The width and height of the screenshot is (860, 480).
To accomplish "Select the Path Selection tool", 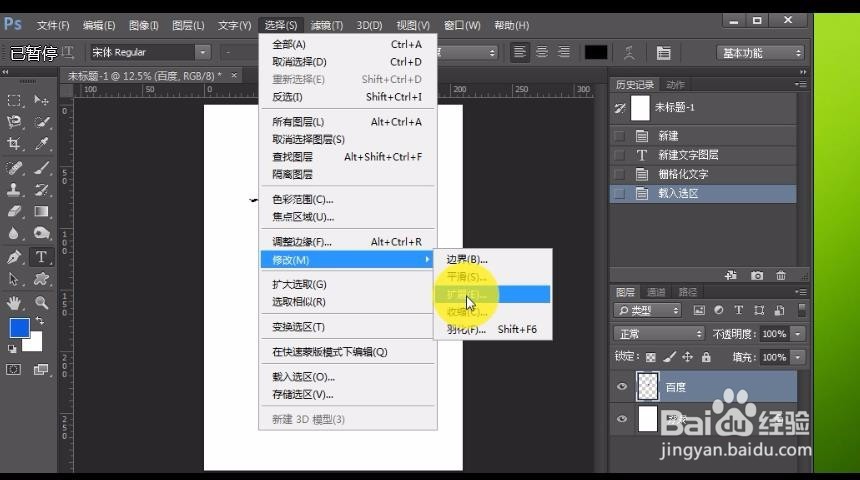I will coord(14,279).
